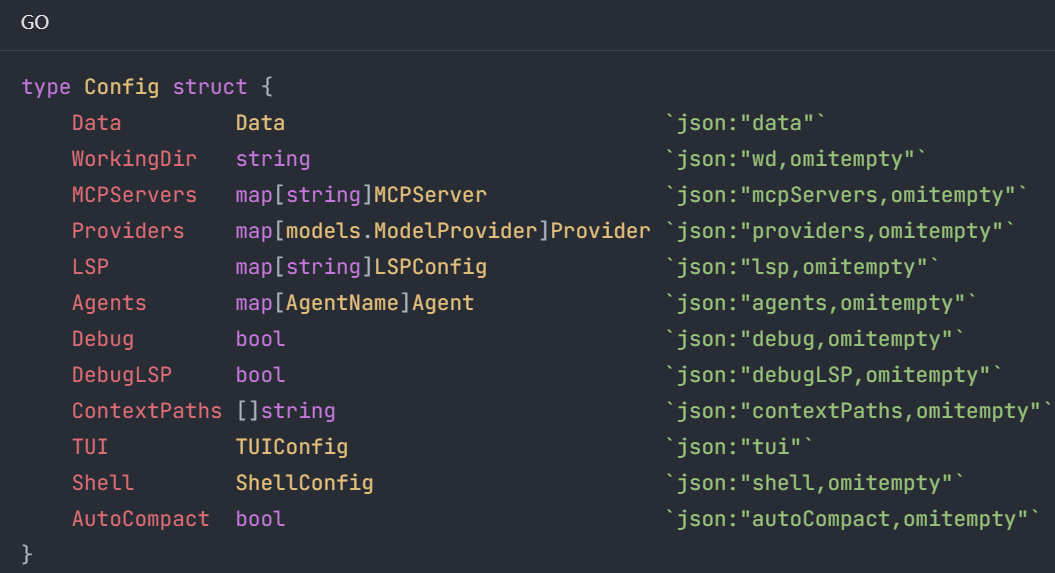Click the TUIConfig type name
The height and width of the screenshot is (573, 1055).
coord(291,447)
